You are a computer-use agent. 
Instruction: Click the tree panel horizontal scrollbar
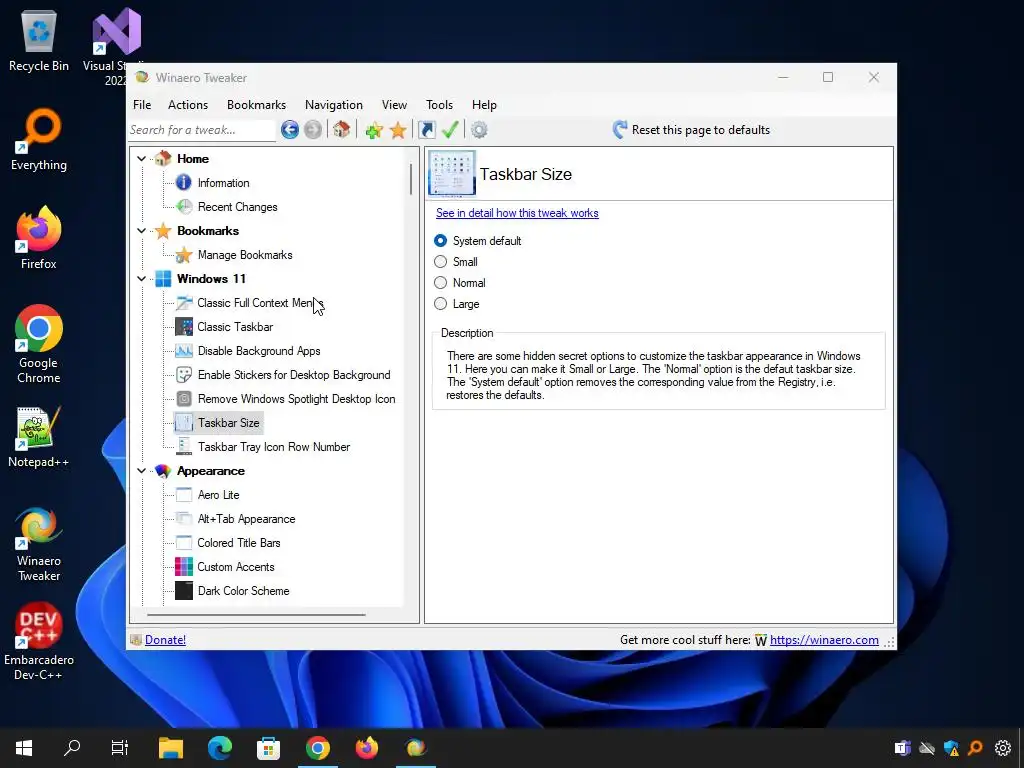tap(256, 615)
